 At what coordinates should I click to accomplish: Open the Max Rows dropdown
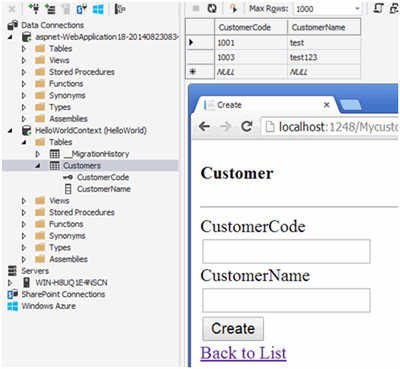pyautogui.click(x=357, y=9)
